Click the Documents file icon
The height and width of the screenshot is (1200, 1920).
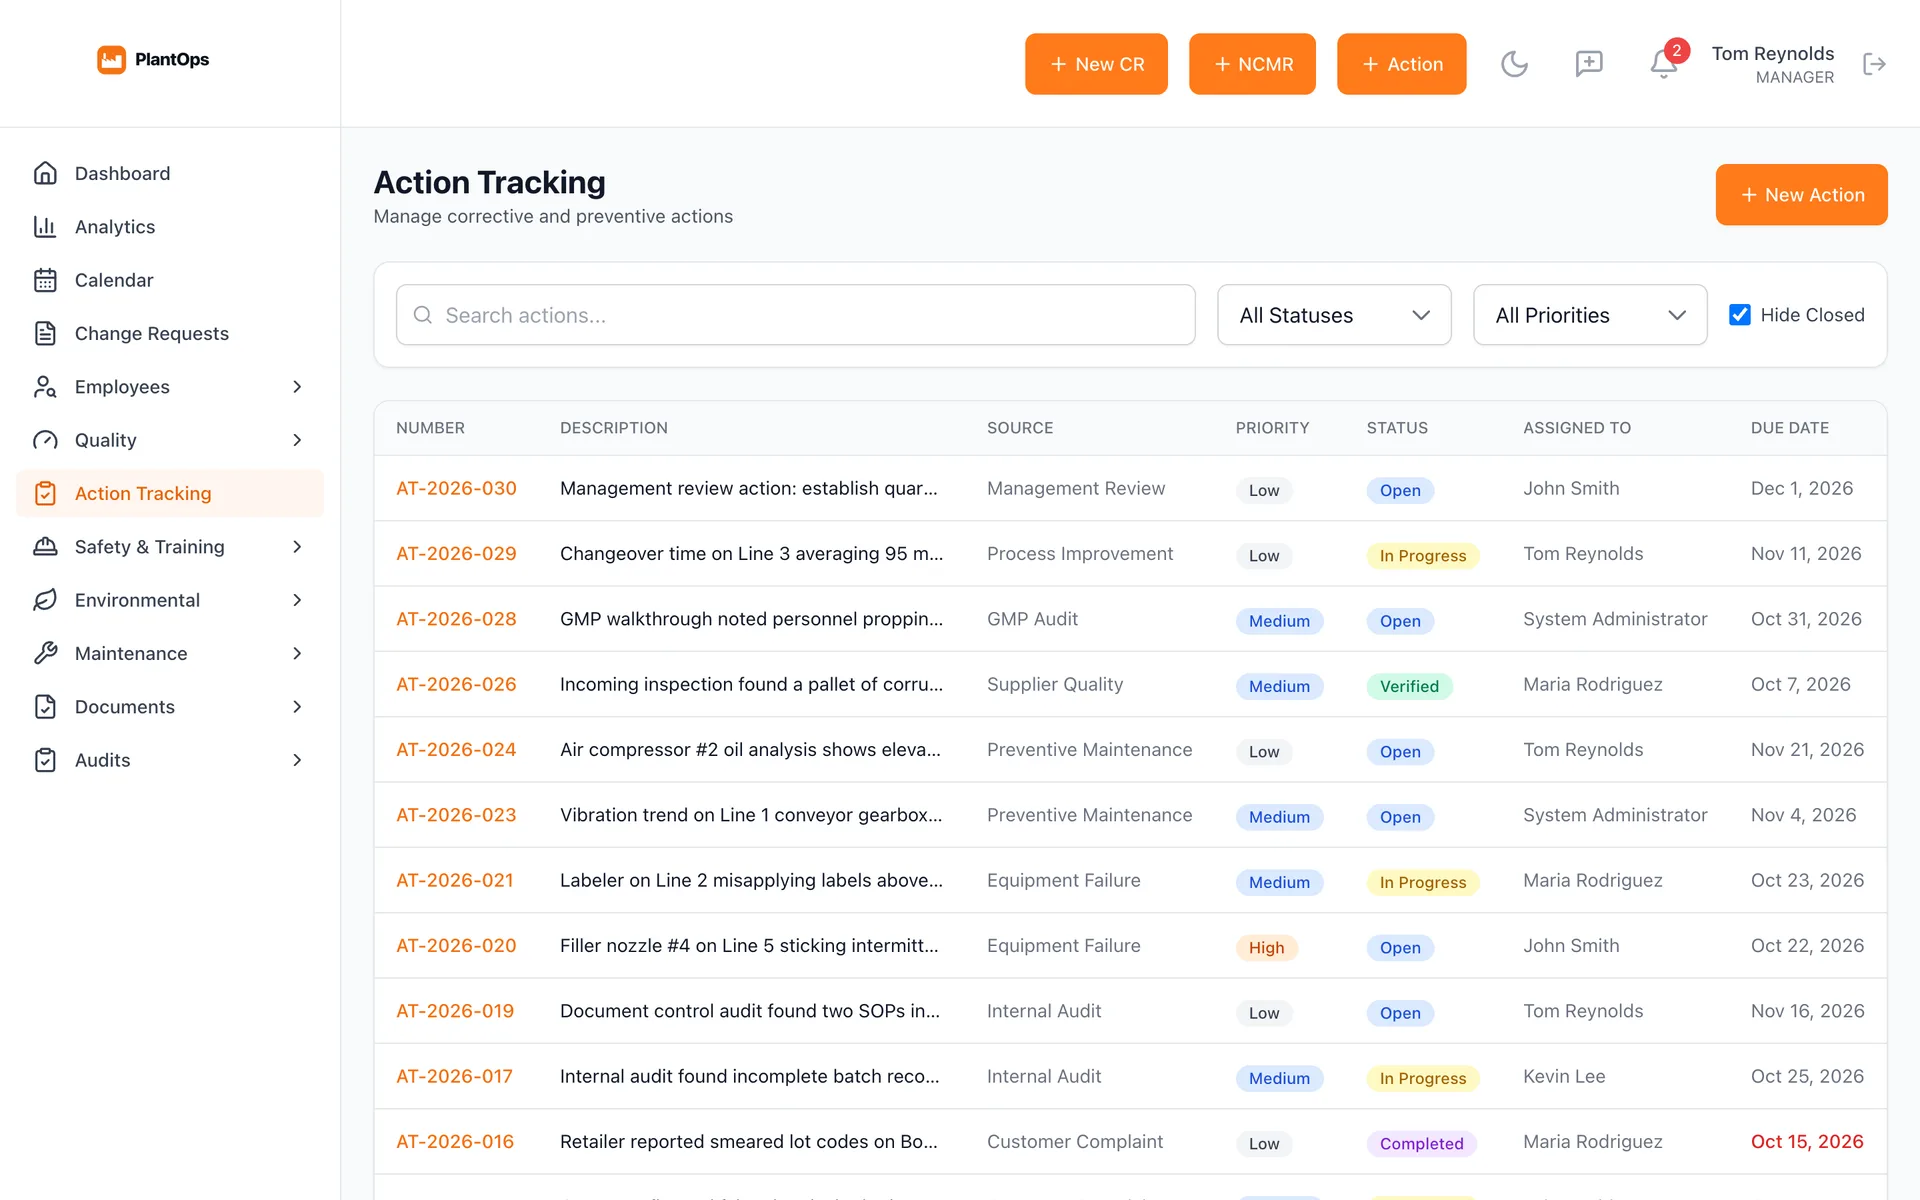(x=45, y=707)
